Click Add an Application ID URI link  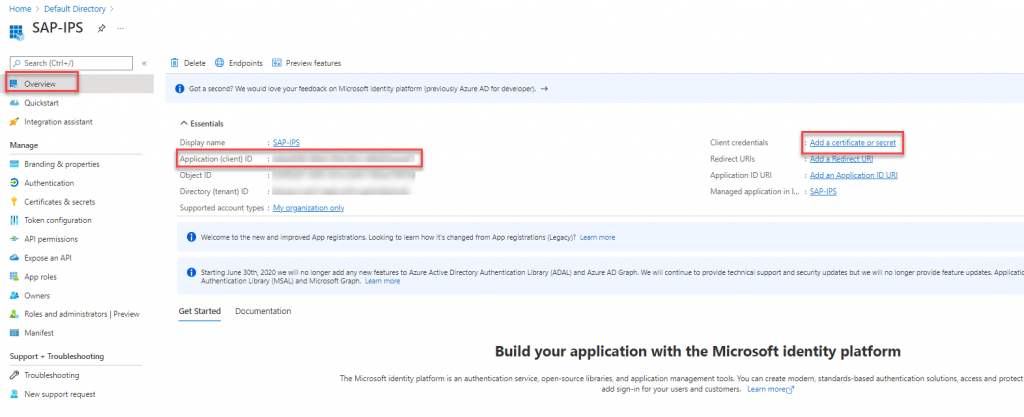click(854, 176)
